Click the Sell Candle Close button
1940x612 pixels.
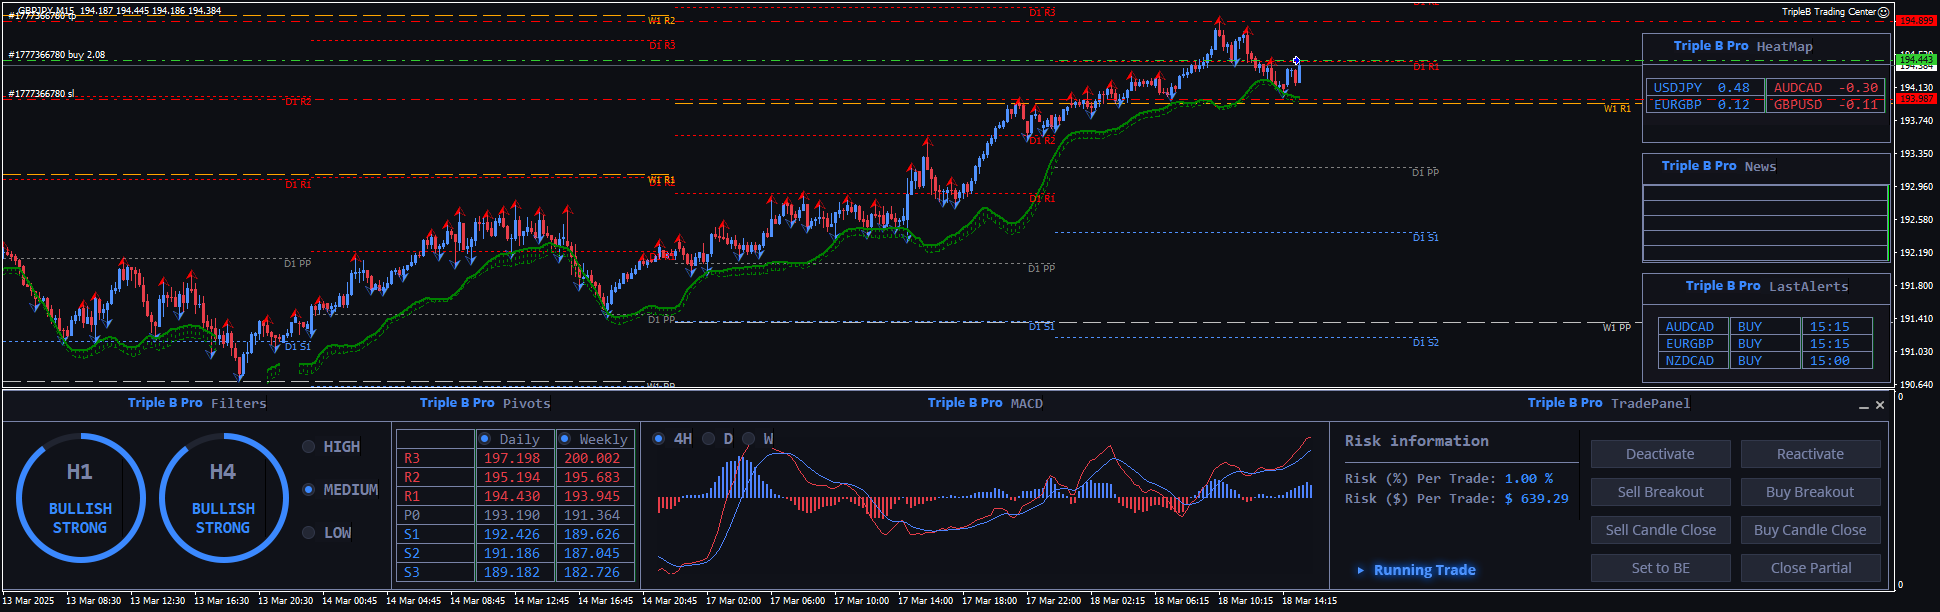1660,530
